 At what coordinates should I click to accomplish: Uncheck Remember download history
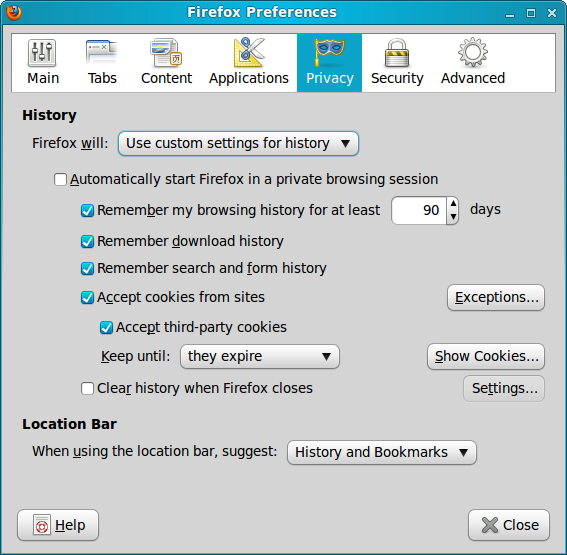point(87,242)
